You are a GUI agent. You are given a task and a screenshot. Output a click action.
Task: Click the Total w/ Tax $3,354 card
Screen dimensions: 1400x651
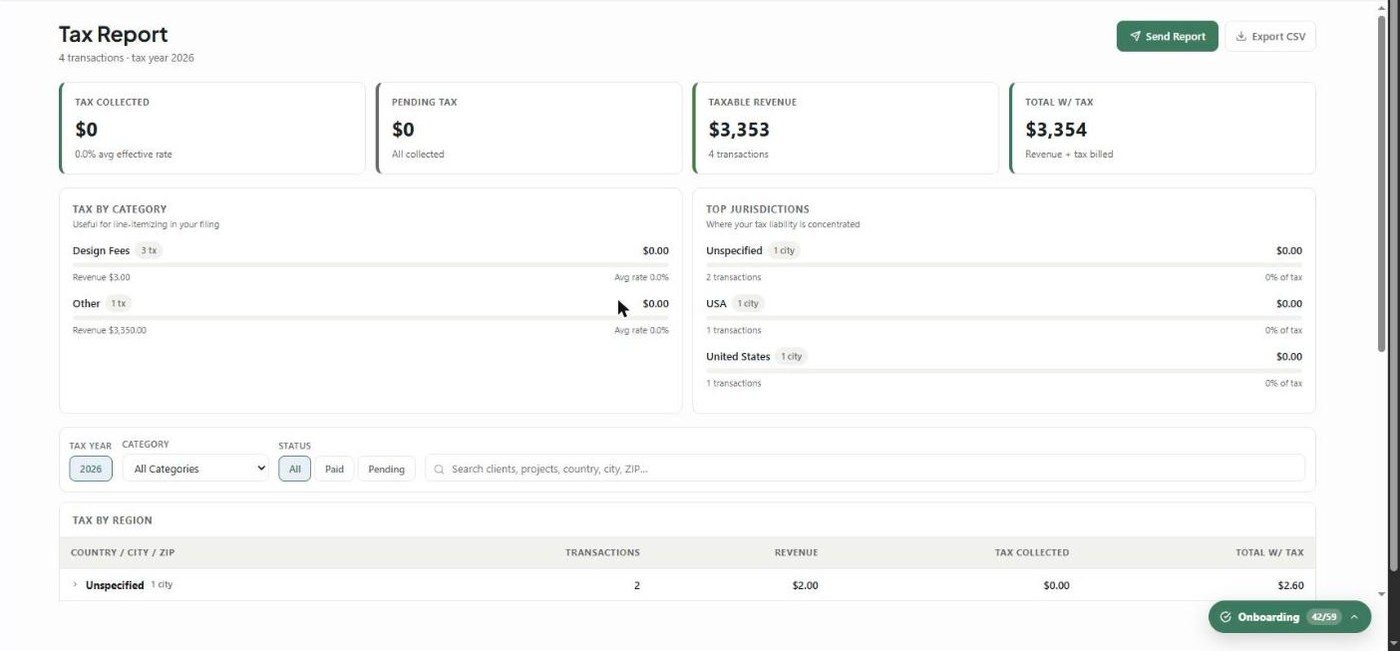pos(1163,128)
